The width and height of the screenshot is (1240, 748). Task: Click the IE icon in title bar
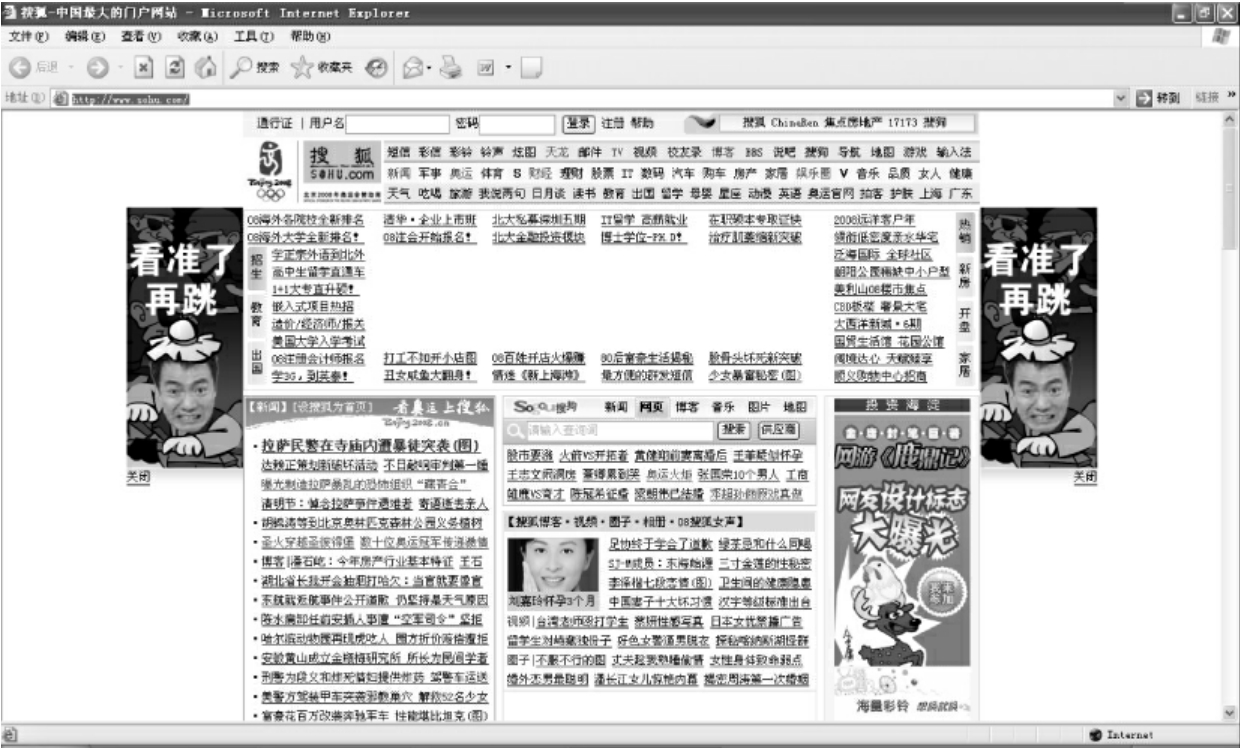tap(9, 13)
